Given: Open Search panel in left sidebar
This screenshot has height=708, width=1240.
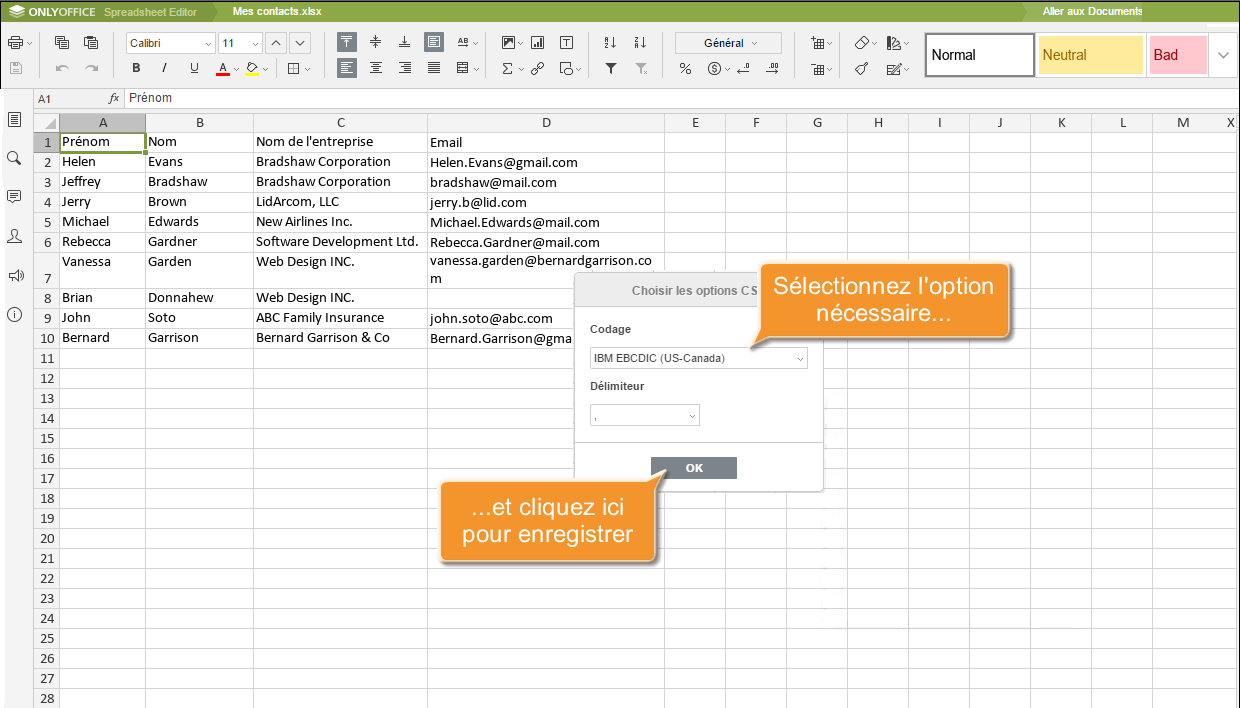Looking at the screenshot, I should pyautogui.click(x=14, y=158).
